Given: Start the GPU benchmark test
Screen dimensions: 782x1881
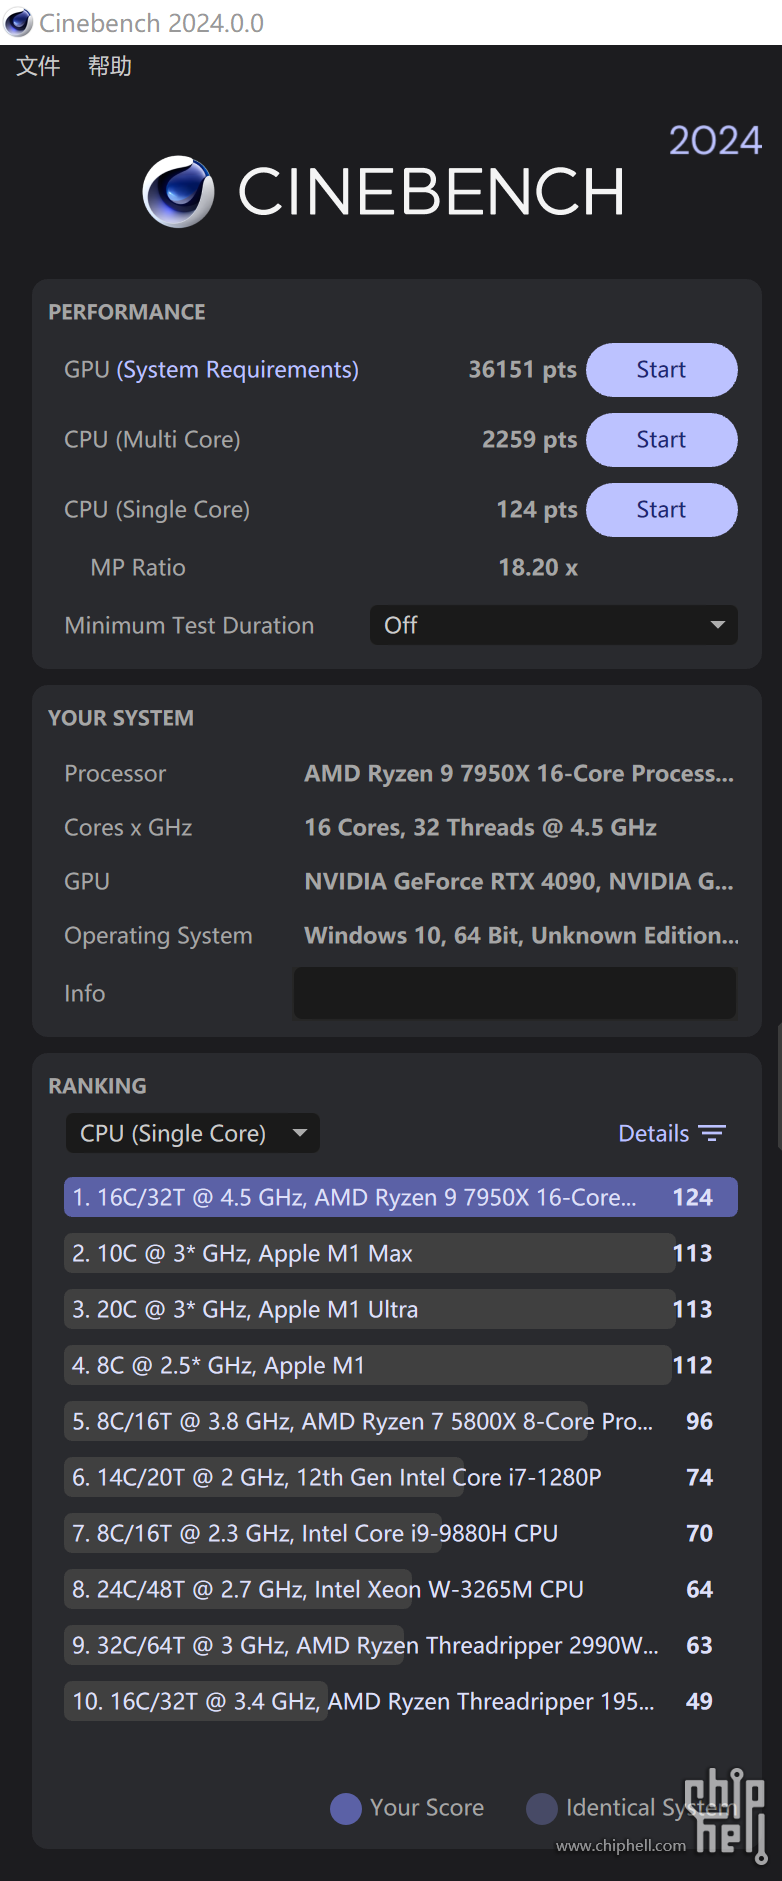Looking at the screenshot, I should [x=662, y=370].
